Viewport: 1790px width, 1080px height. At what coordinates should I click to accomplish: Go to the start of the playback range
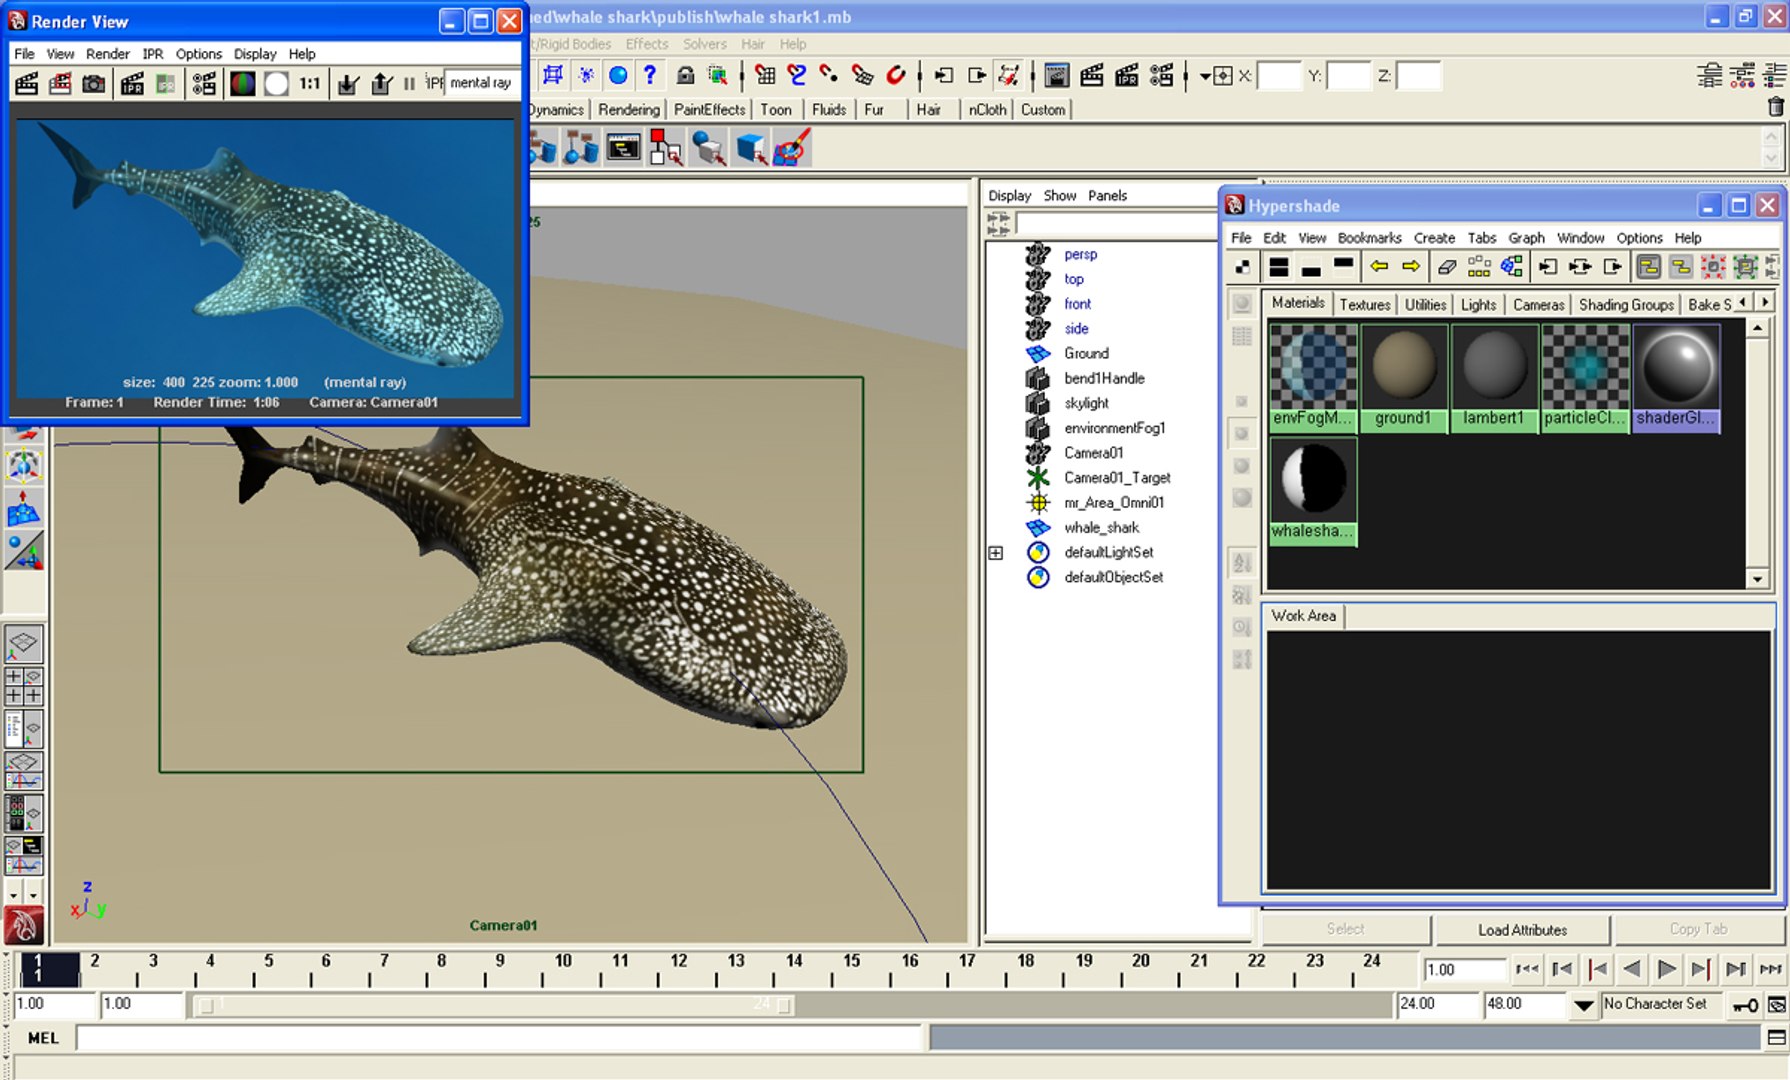click(x=1526, y=969)
